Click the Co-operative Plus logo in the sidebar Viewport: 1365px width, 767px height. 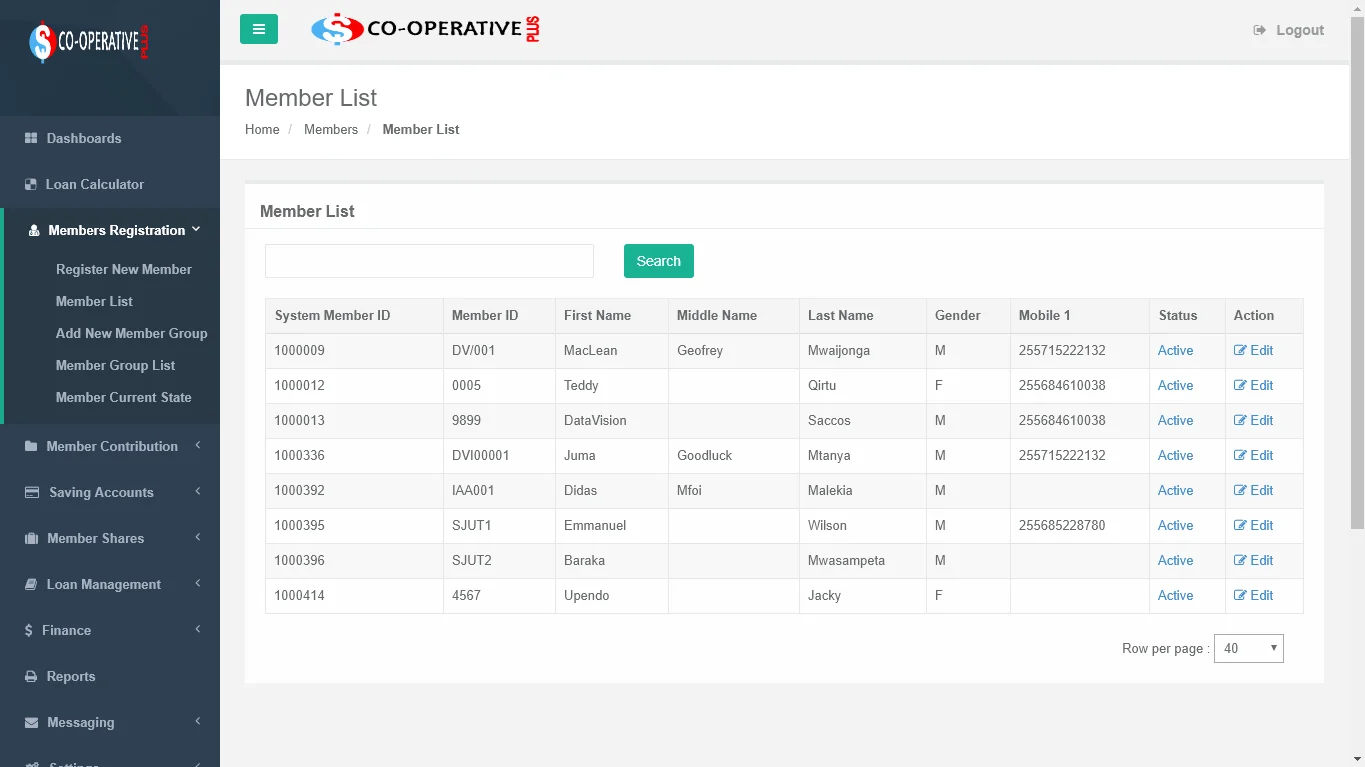tap(89, 42)
